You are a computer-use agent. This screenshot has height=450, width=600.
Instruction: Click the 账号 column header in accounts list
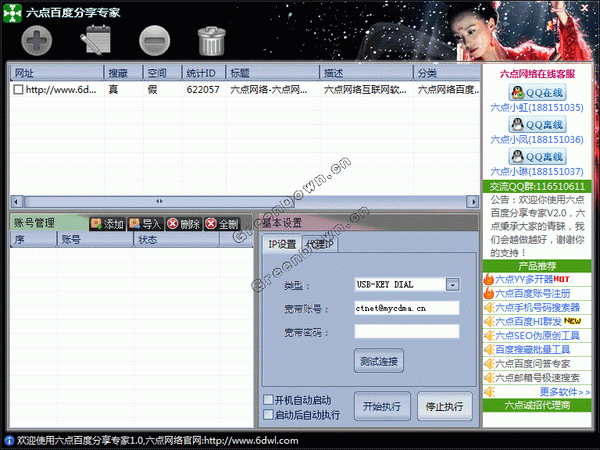tap(95, 240)
